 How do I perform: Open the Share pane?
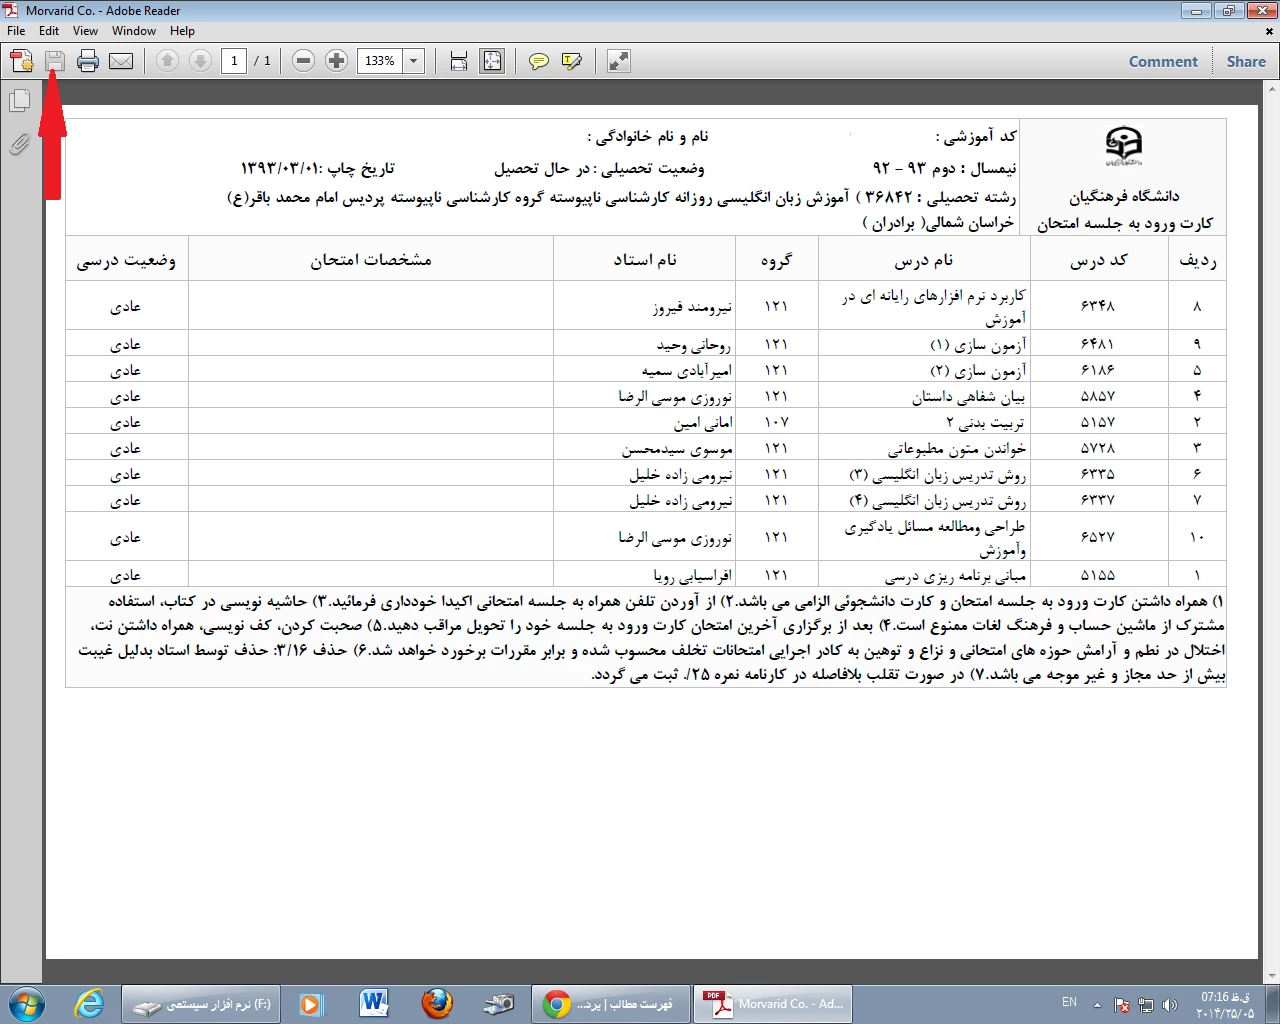click(x=1246, y=61)
